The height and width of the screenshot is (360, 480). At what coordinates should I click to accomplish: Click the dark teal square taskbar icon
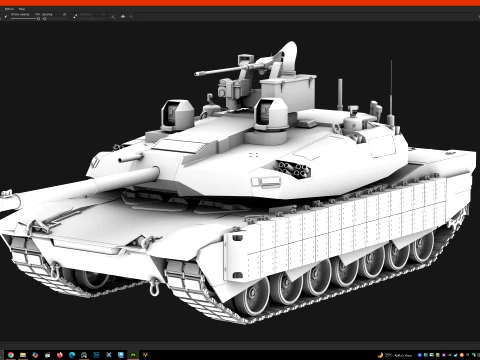coord(97,355)
